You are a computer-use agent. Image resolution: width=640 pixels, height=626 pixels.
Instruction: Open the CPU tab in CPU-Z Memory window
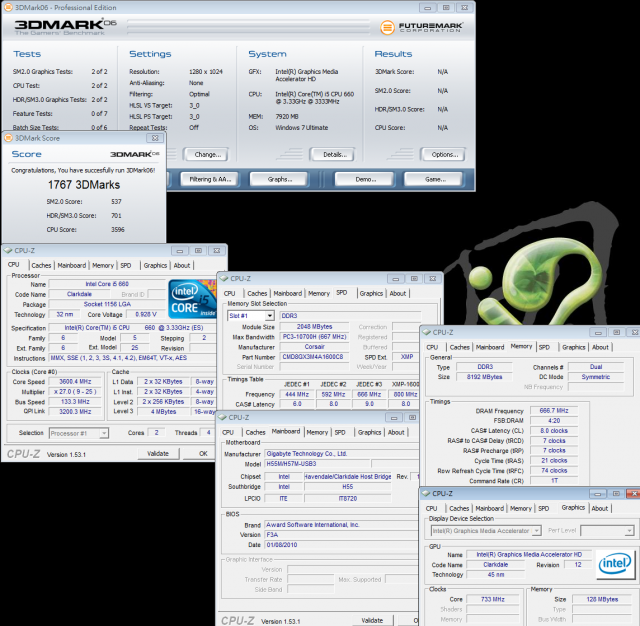(432, 347)
